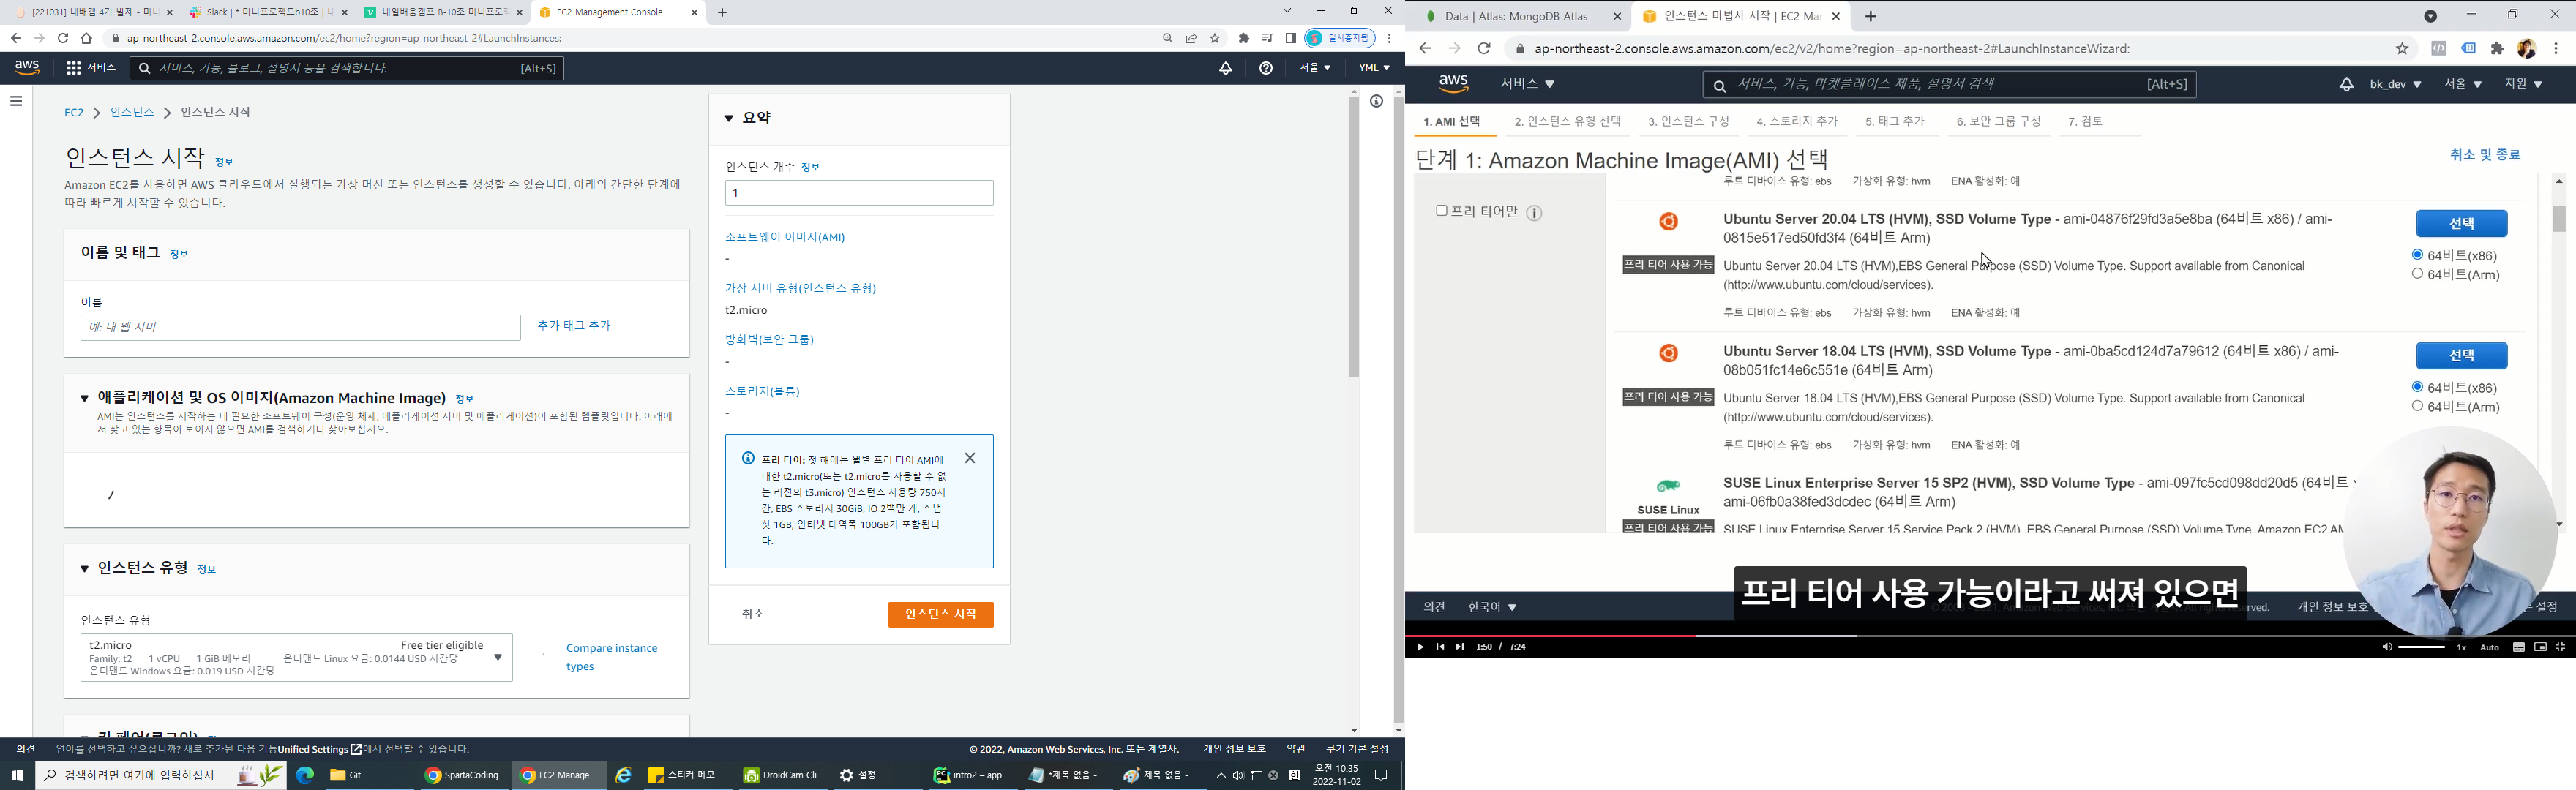Exit fullscreen on the video player
2576x790 pixels.
2561,647
